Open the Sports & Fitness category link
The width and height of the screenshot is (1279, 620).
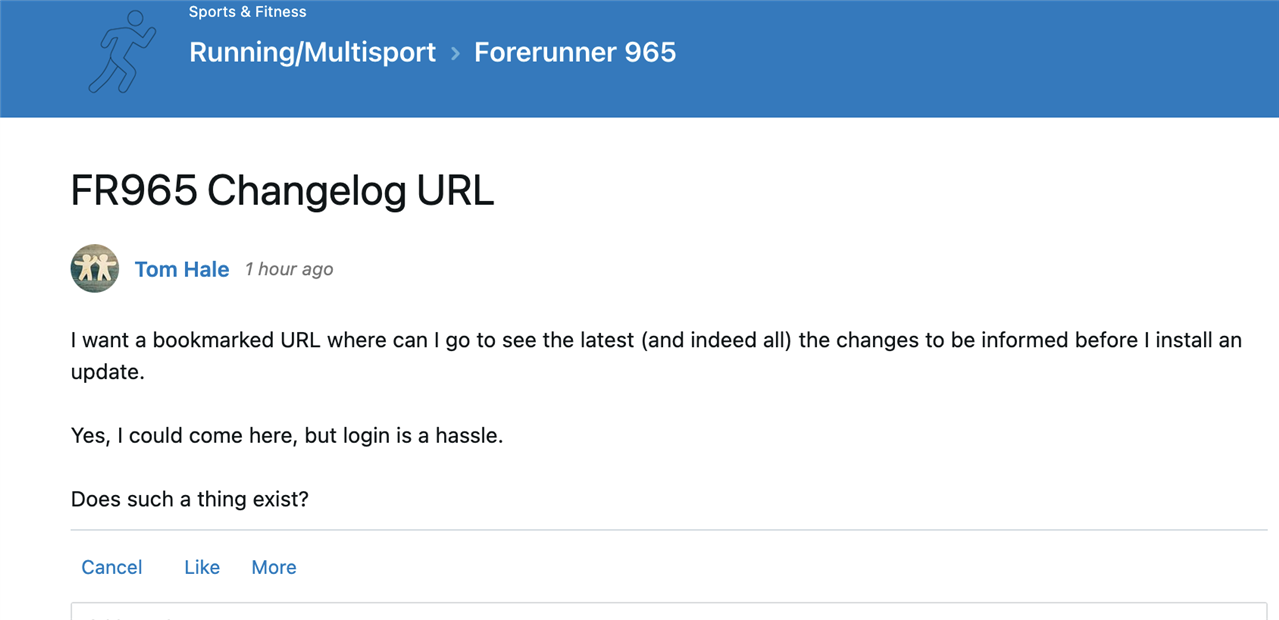[x=247, y=12]
